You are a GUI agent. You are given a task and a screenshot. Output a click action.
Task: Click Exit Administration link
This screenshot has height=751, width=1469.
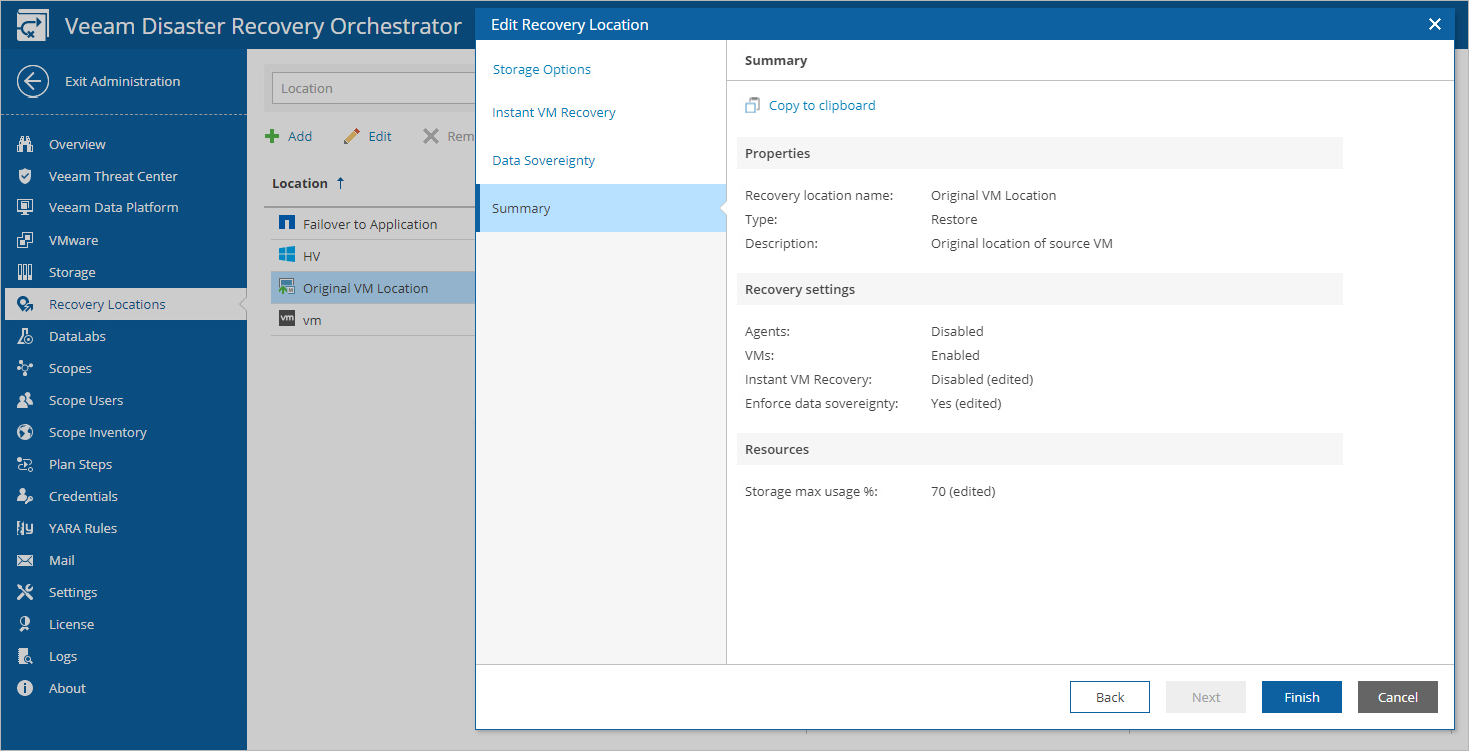[123, 81]
